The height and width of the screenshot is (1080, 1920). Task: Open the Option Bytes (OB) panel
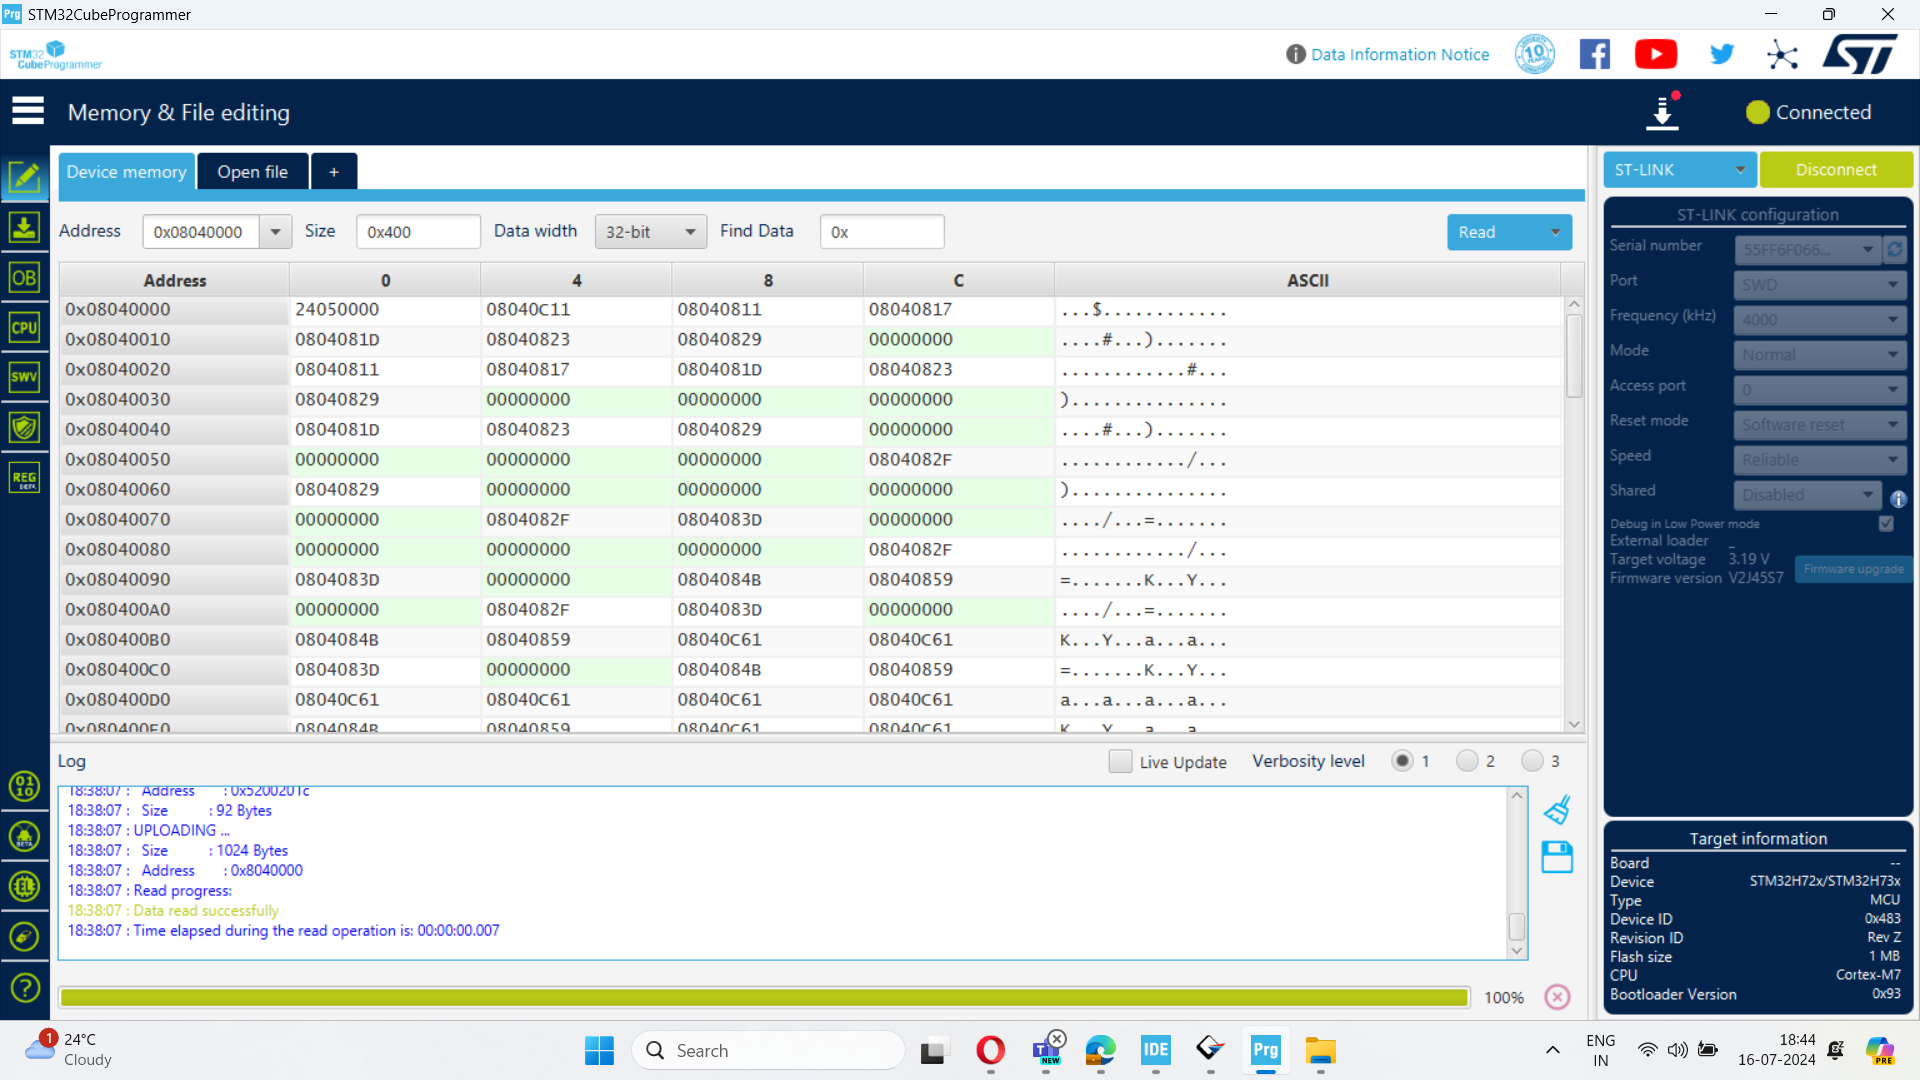(24, 278)
